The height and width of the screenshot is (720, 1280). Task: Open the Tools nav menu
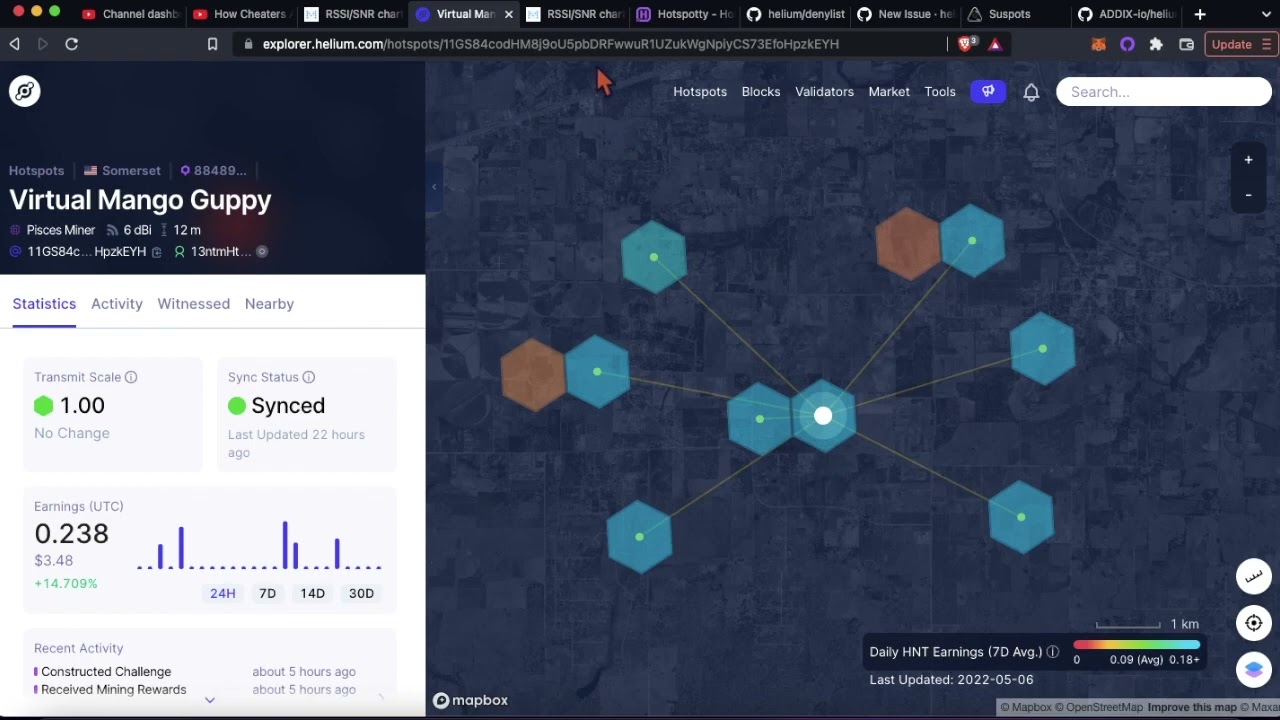tap(940, 92)
